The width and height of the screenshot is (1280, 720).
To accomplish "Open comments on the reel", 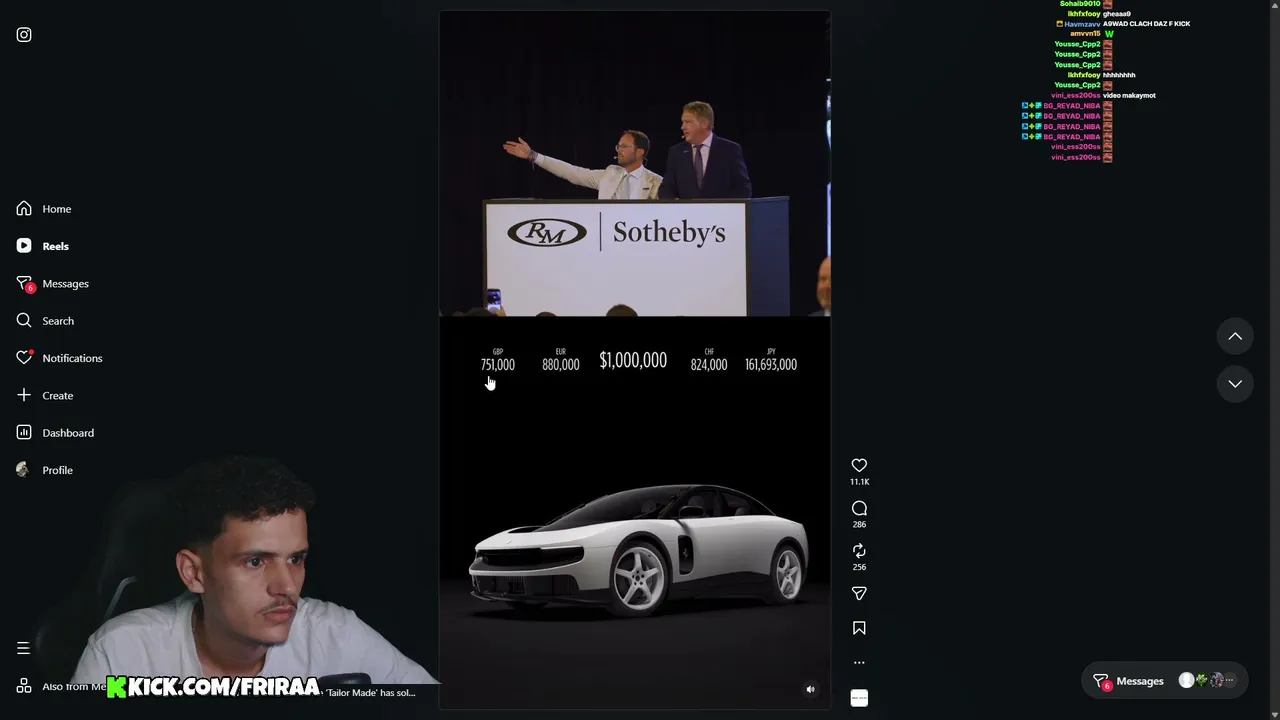I will [859, 508].
